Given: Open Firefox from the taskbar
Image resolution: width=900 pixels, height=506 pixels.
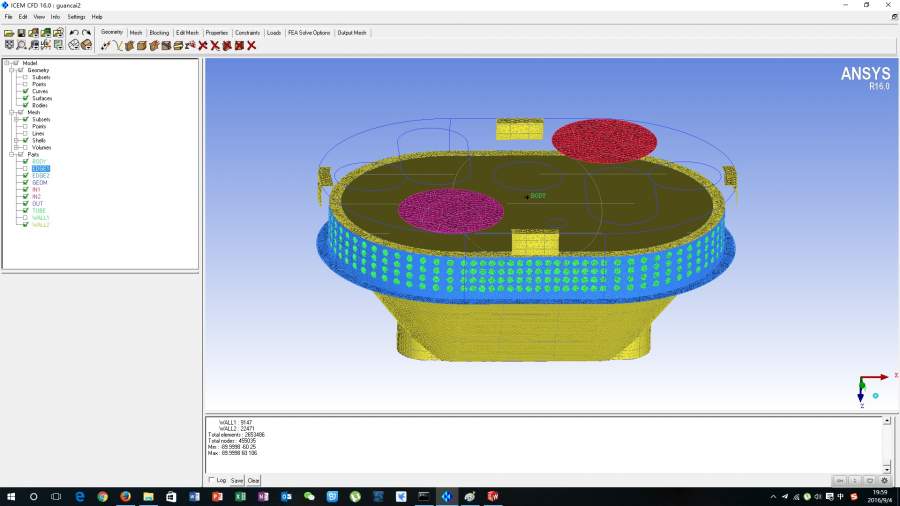Looking at the screenshot, I should pyautogui.click(x=125, y=496).
